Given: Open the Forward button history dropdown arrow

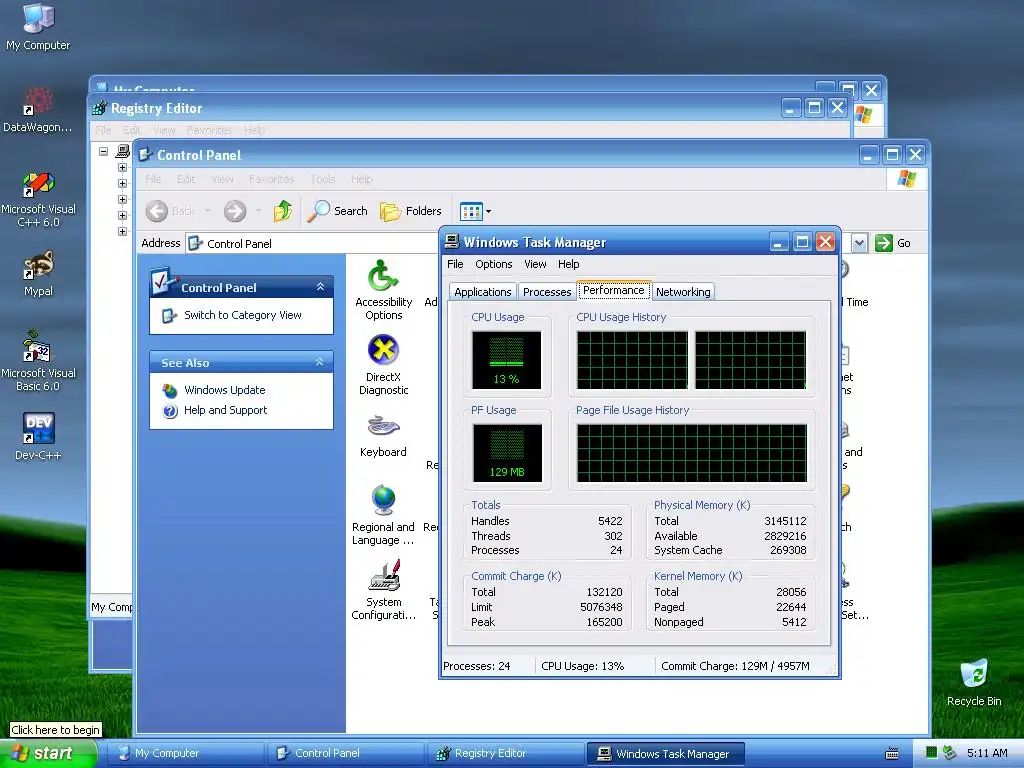Looking at the screenshot, I should point(258,211).
